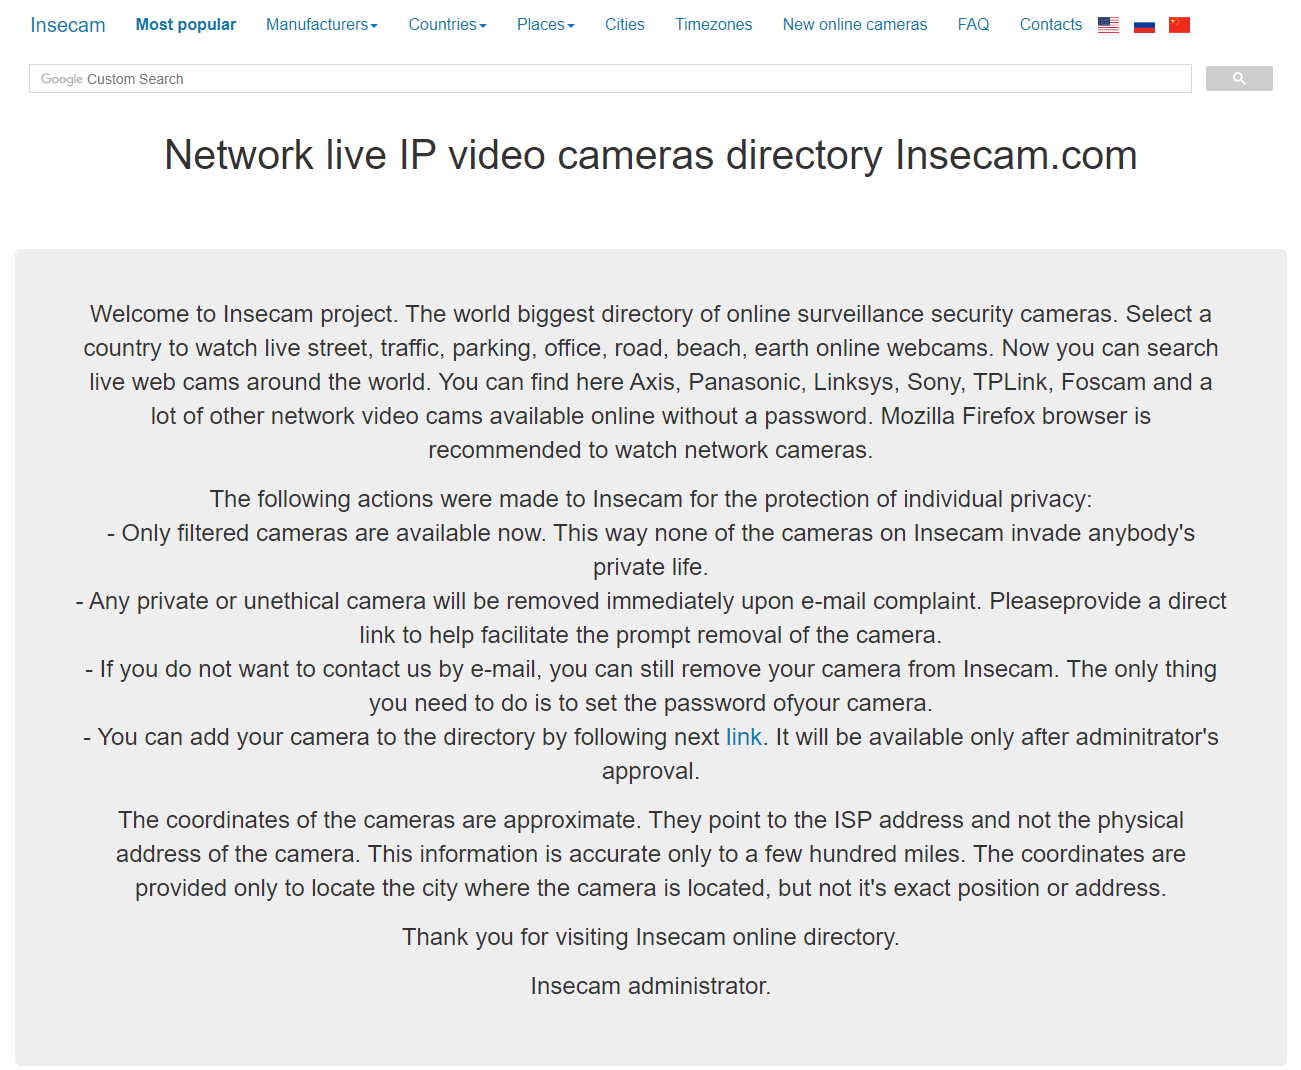Click the "Insecam administrator." signature text
Viewport: 1301px width, 1070px height.
[650, 987]
